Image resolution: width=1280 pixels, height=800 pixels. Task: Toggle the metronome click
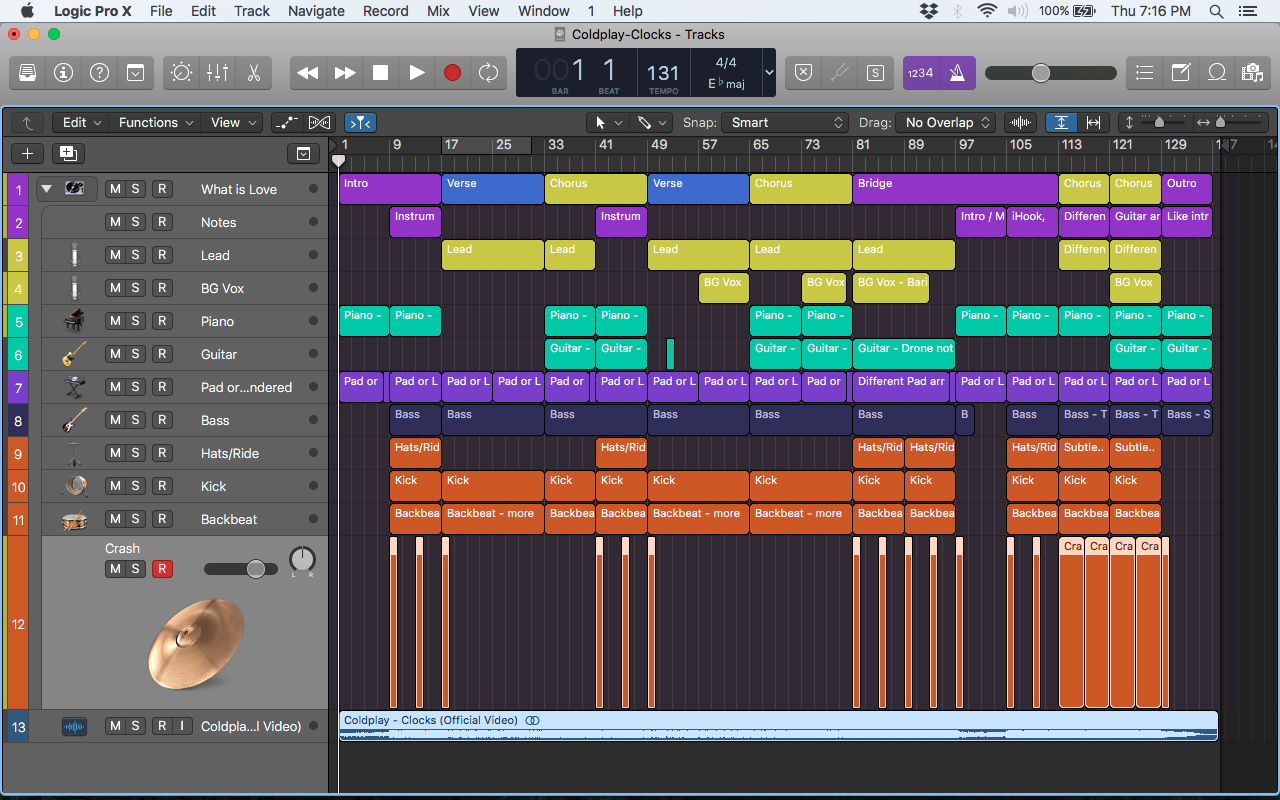pyautogui.click(x=957, y=73)
